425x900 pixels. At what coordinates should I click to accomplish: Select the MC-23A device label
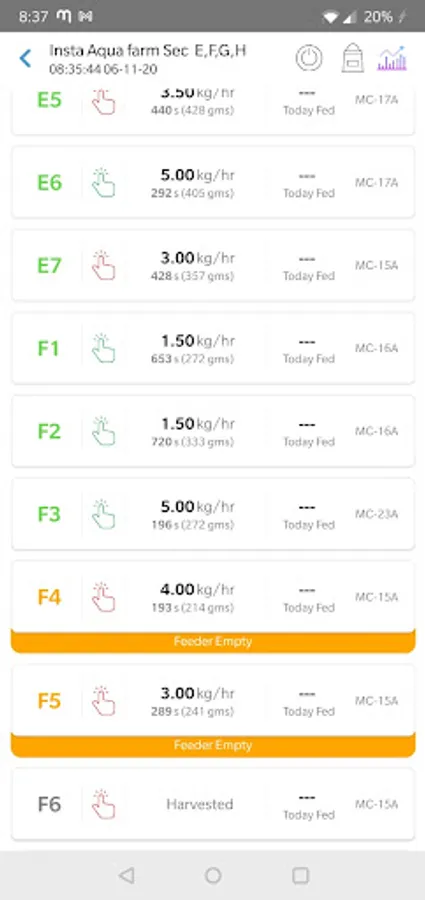coord(376,514)
